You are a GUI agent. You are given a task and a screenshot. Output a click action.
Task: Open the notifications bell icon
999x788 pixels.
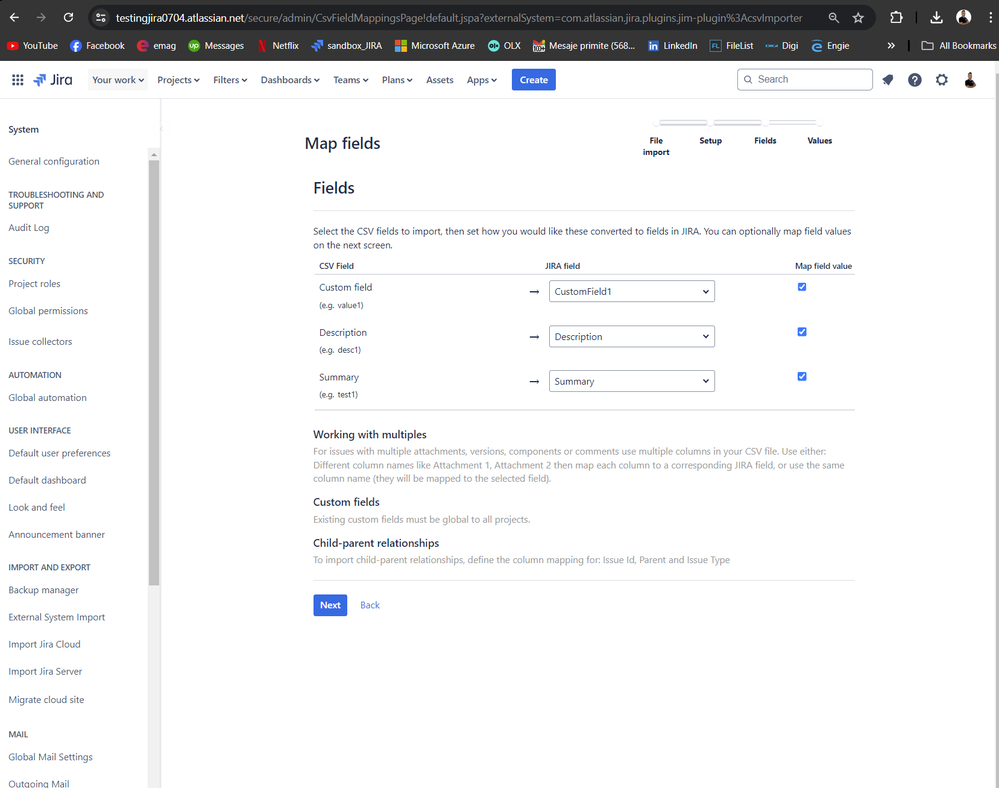pos(888,80)
